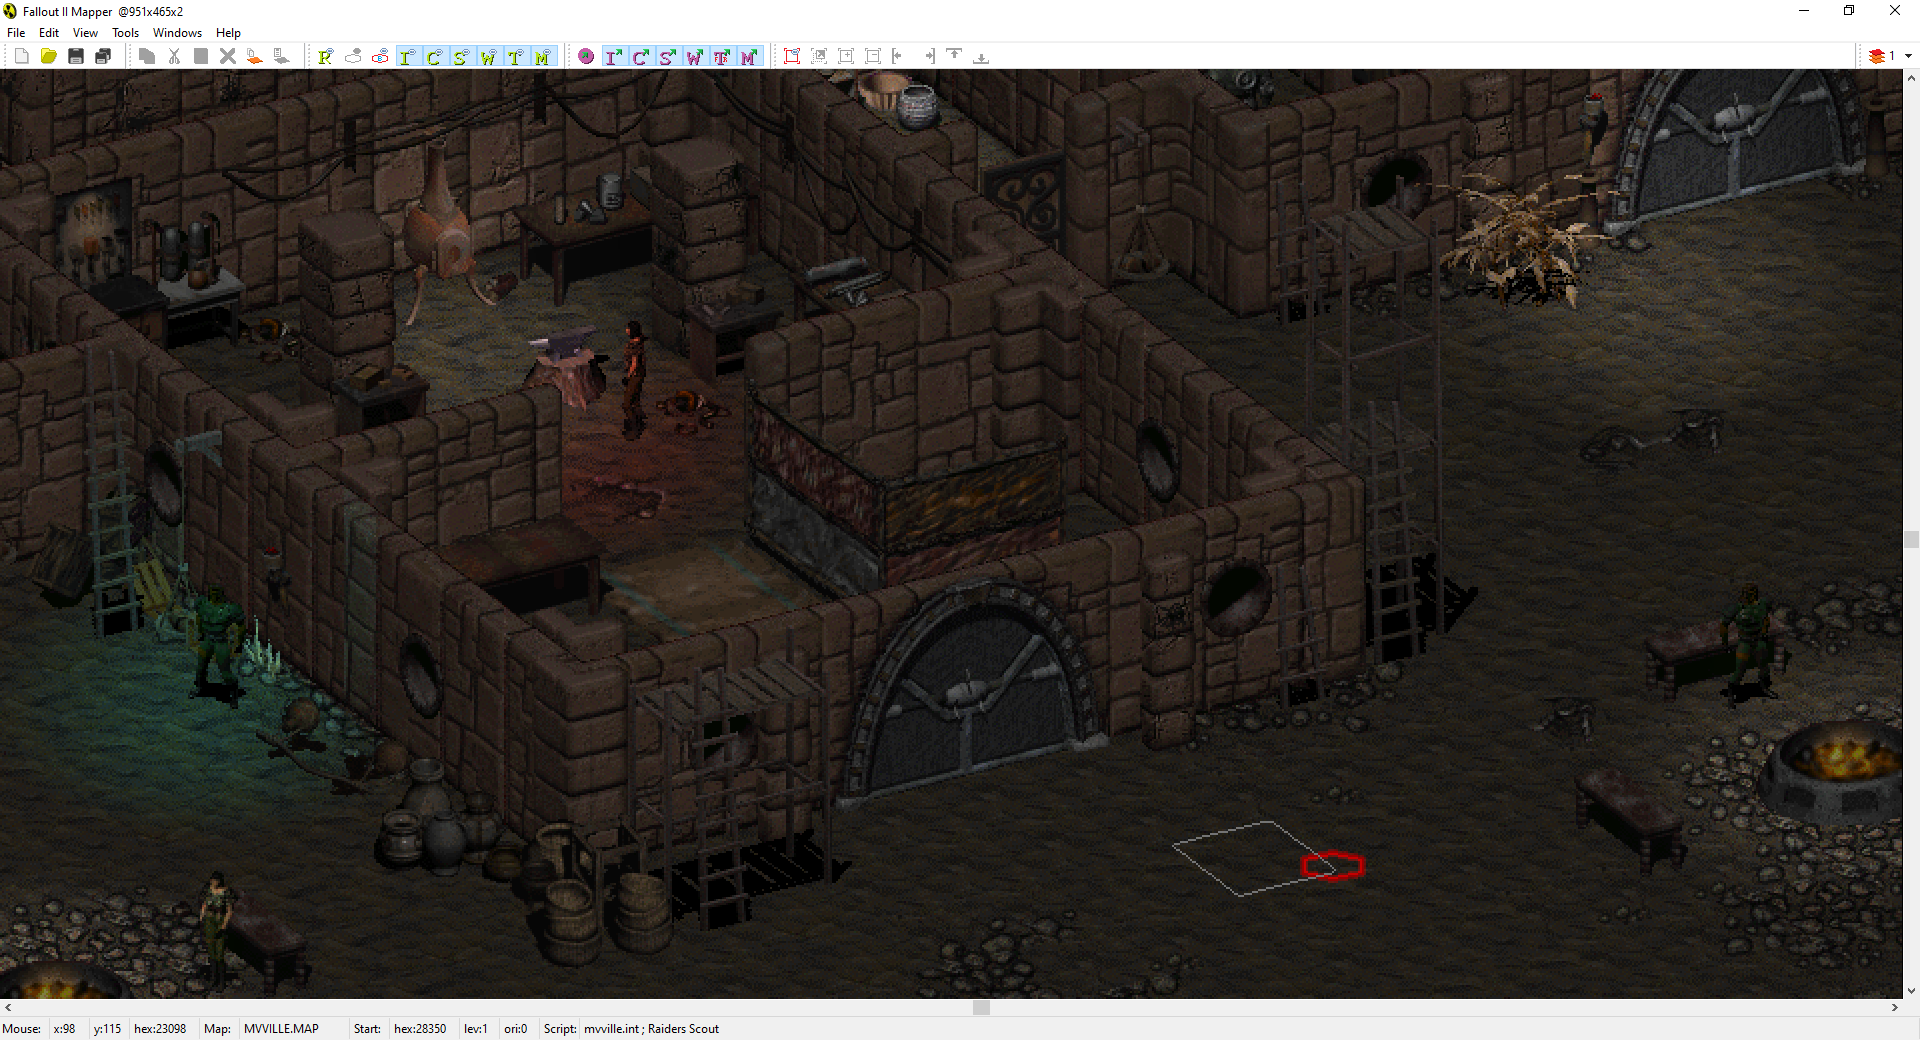The height and width of the screenshot is (1040, 1920).
Task: Toggle the green C critters visibility button
Action: point(434,57)
